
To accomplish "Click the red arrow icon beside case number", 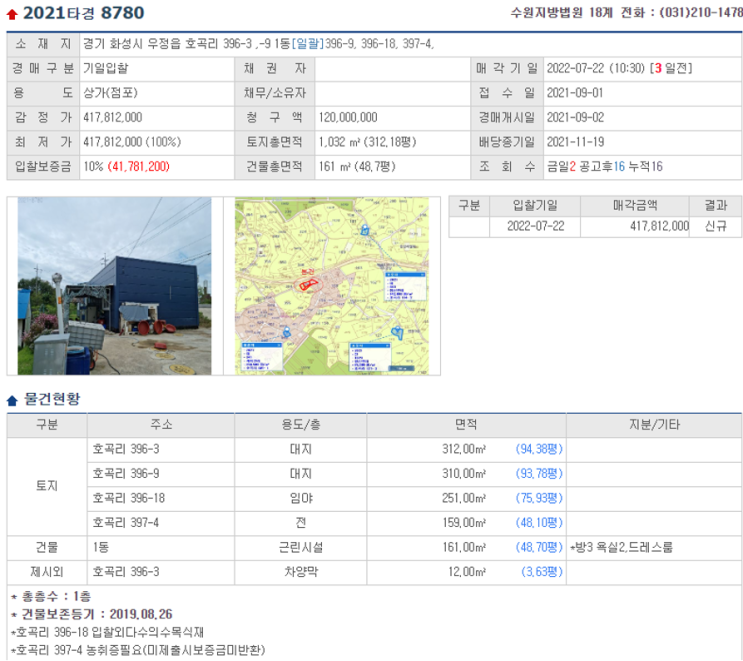I will coord(12,14).
